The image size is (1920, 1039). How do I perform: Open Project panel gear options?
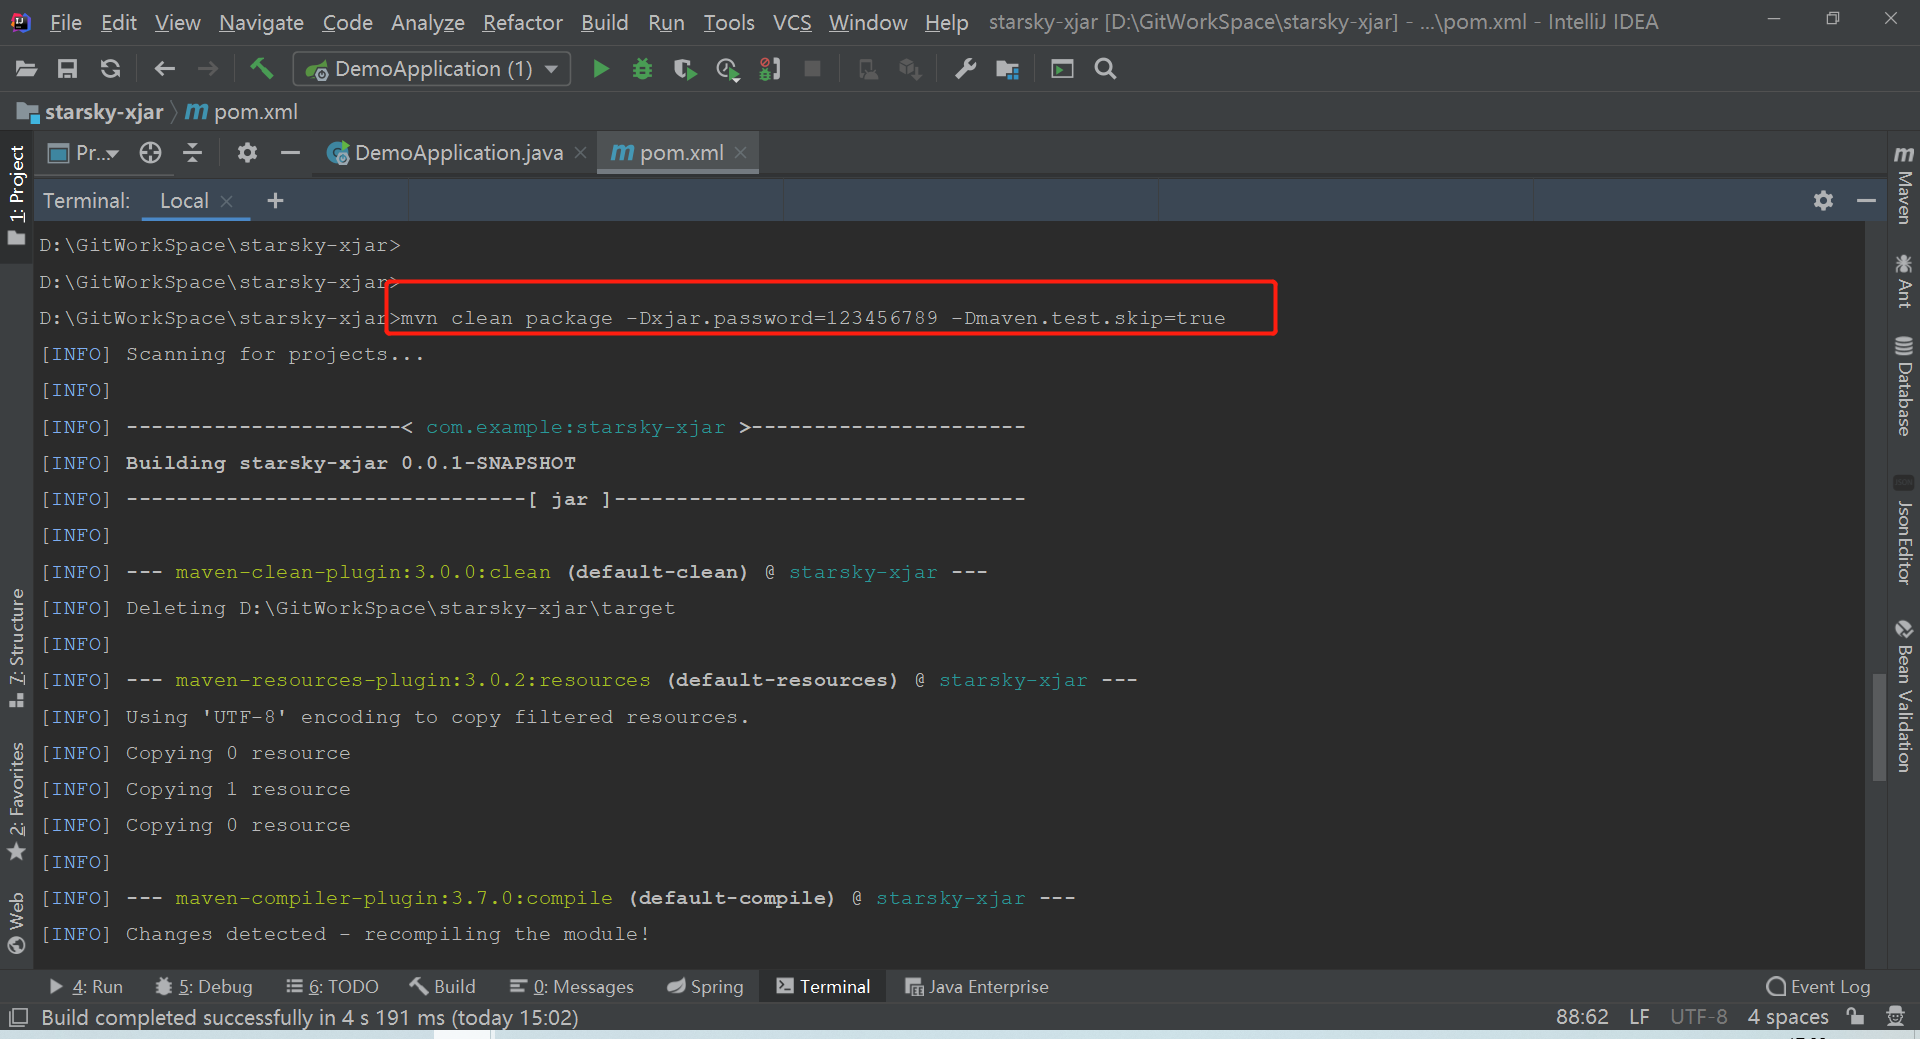[x=247, y=152]
